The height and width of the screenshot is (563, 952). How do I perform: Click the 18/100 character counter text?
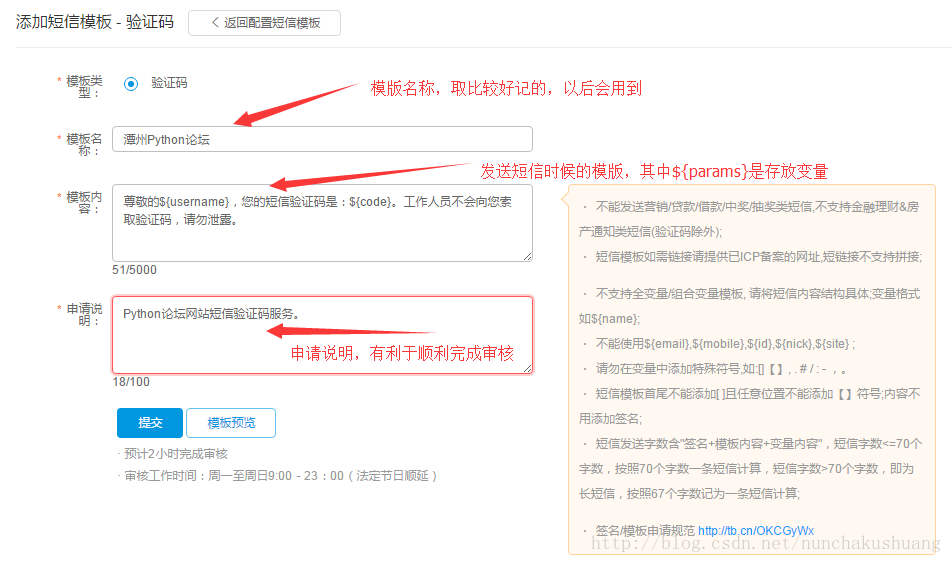131,381
